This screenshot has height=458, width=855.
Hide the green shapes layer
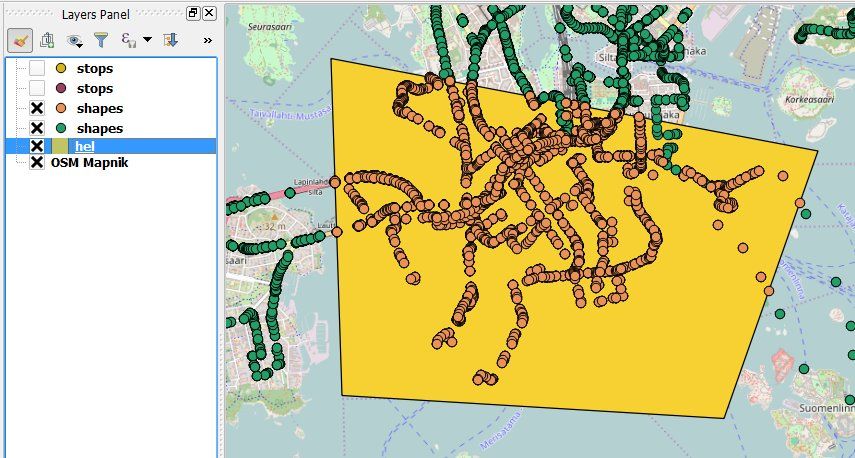point(37,128)
